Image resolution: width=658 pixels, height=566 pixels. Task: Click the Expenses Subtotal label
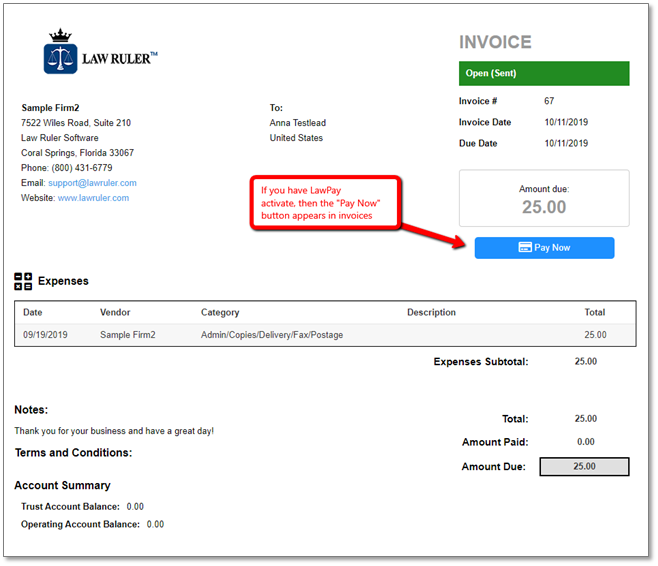click(x=481, y=362)
